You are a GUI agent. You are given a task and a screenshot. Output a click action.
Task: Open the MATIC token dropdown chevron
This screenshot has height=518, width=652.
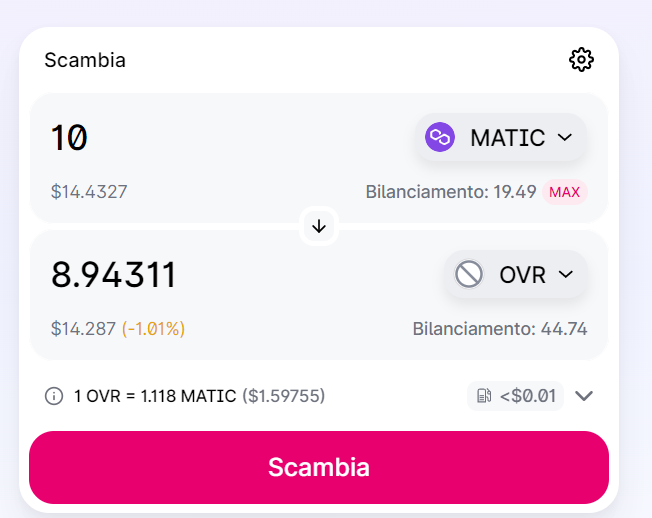tap(565, 137)
